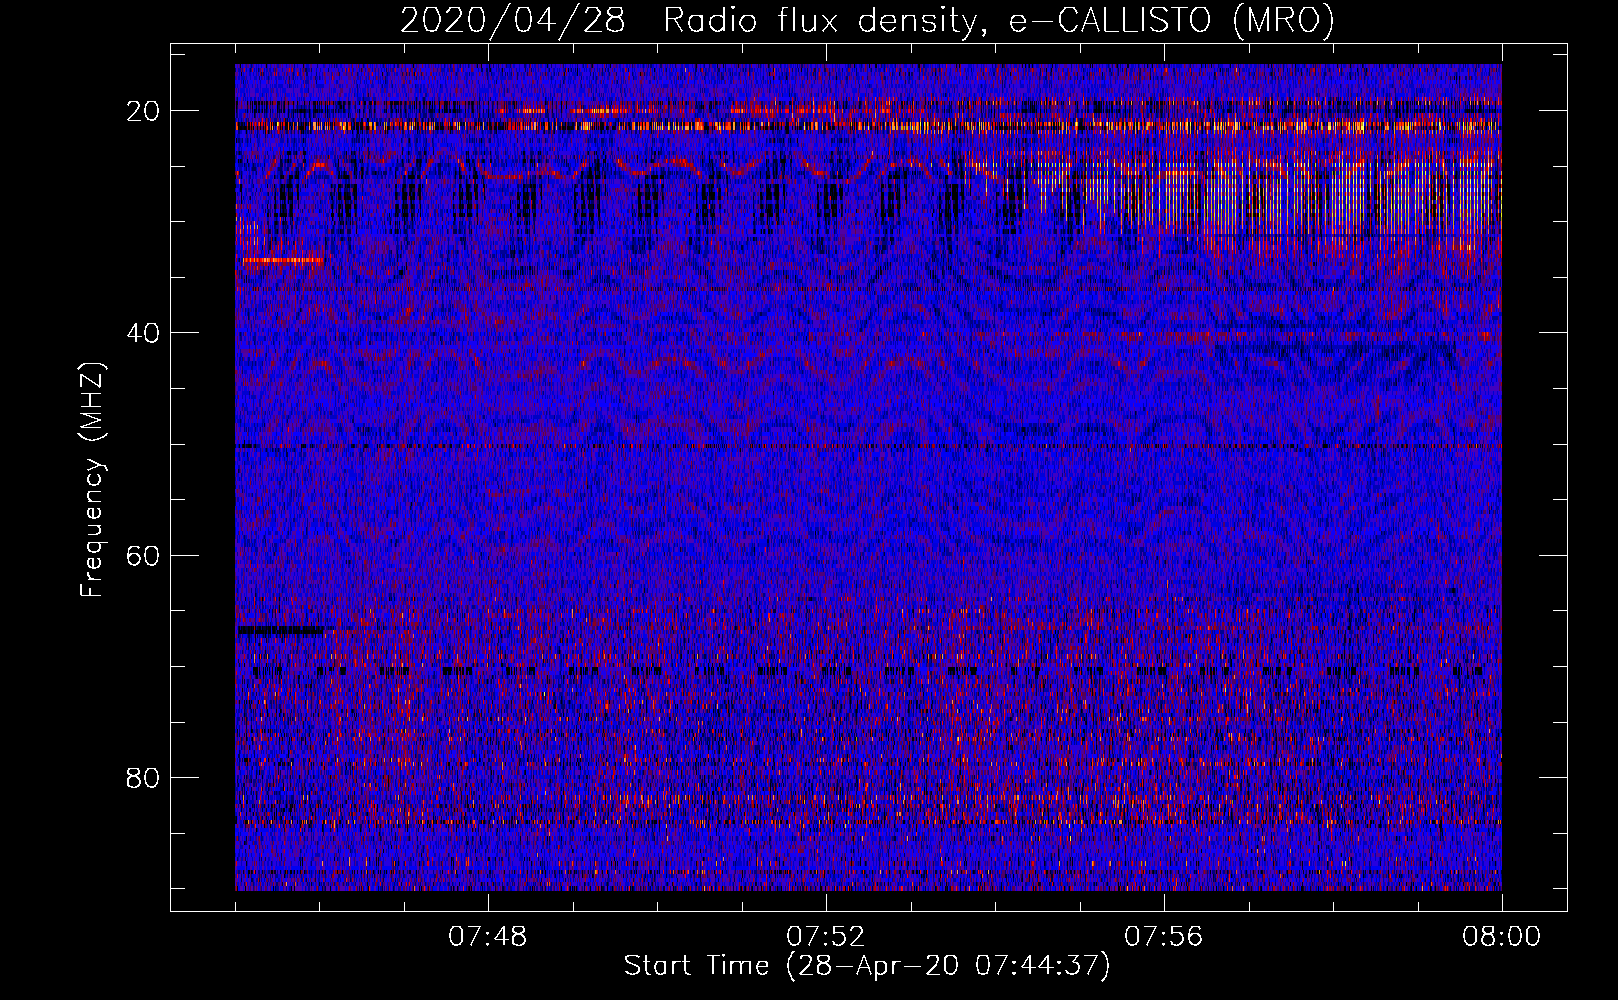Click the plot title '2020/04/28 Radio flux density, e-CALLISTO (MRO)'

pyautogui.click(x=867, y=20)
